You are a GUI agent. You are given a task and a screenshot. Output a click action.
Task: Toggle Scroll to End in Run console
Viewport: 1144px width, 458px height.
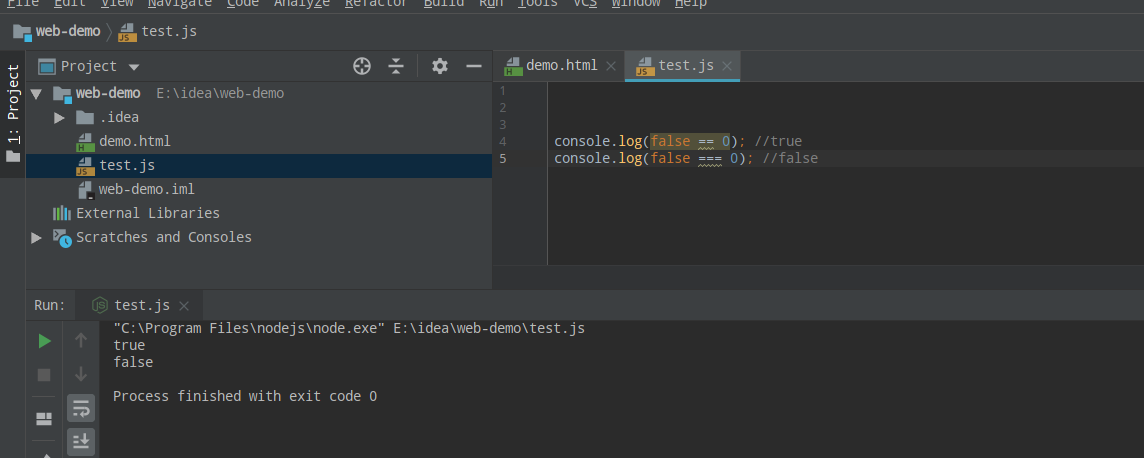point(81,441)
